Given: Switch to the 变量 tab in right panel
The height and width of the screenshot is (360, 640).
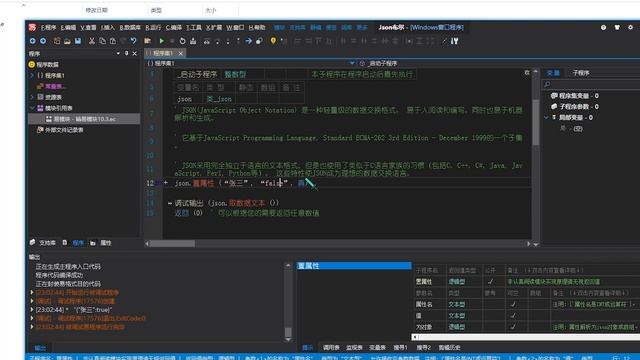Looking at the screenshot, I should tap(553, 73).
